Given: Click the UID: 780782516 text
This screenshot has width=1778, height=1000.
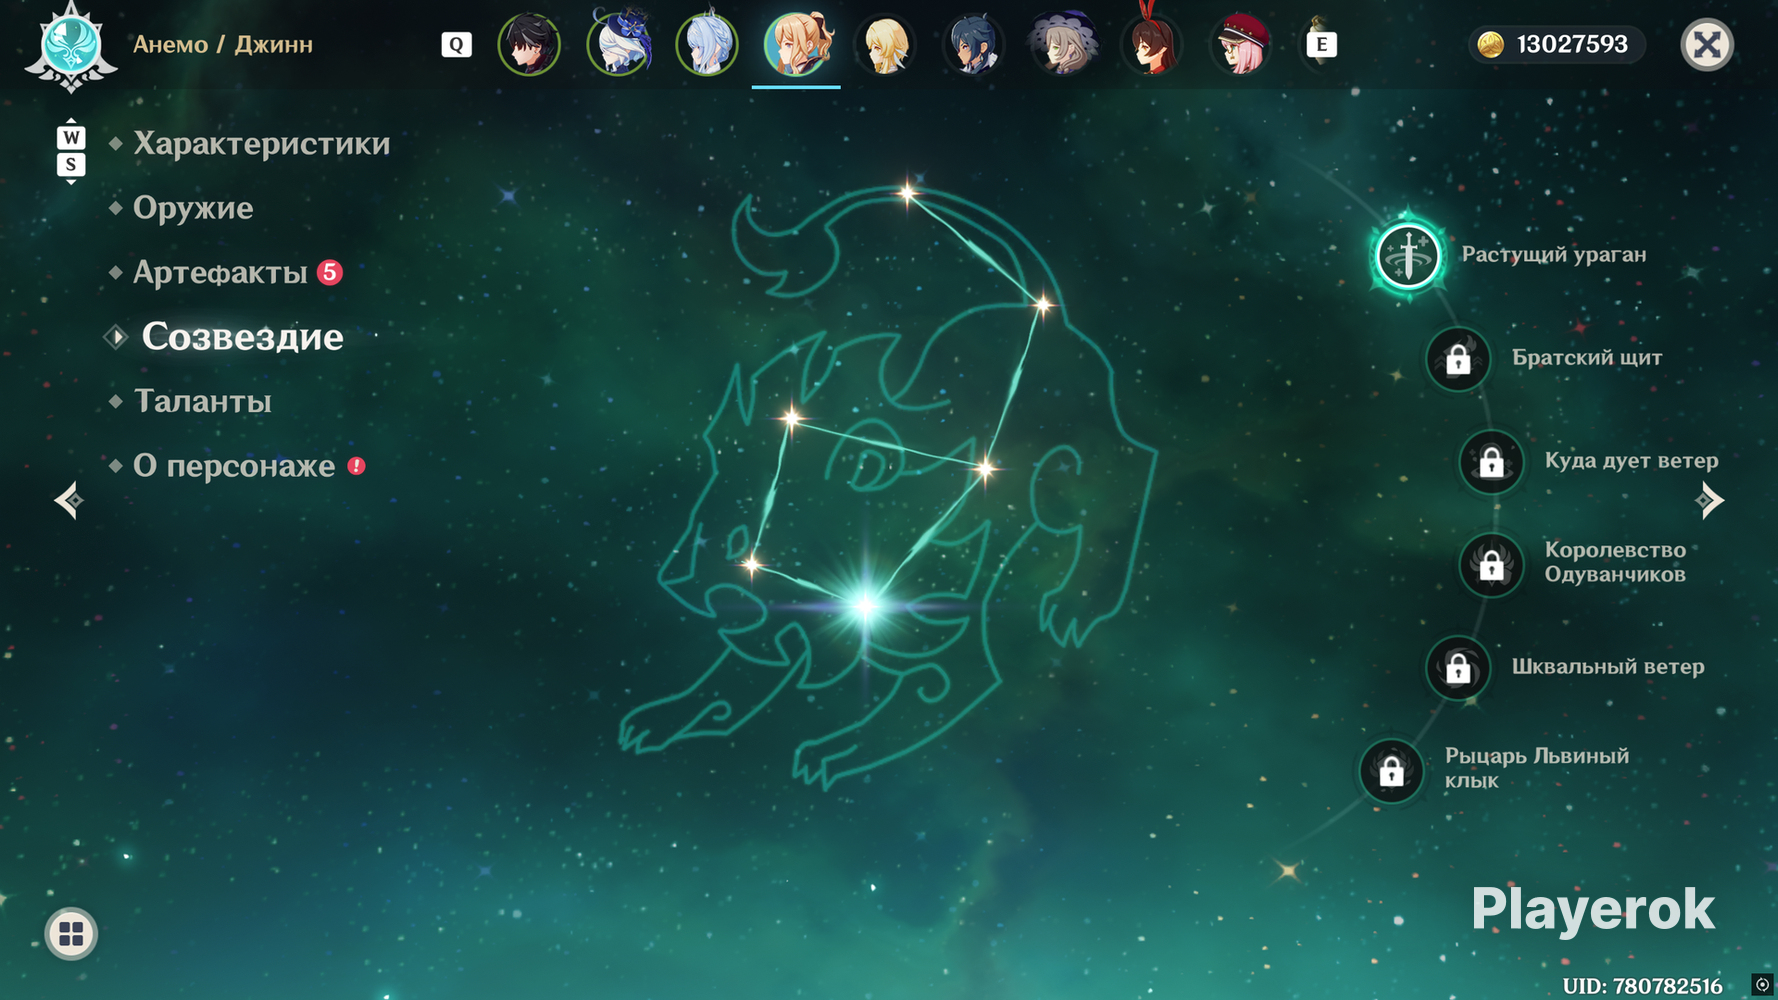Looking at the screenshot, I should [x=1642, y=986].
